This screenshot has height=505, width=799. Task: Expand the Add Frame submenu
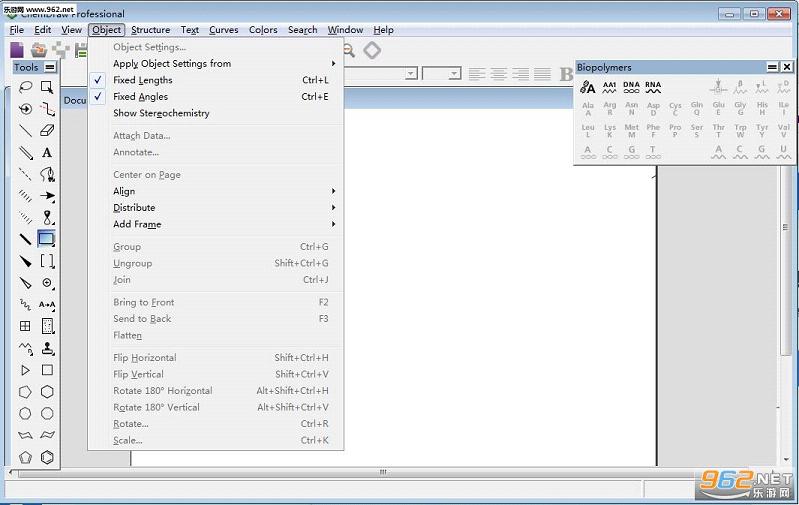tap(217, 224)
